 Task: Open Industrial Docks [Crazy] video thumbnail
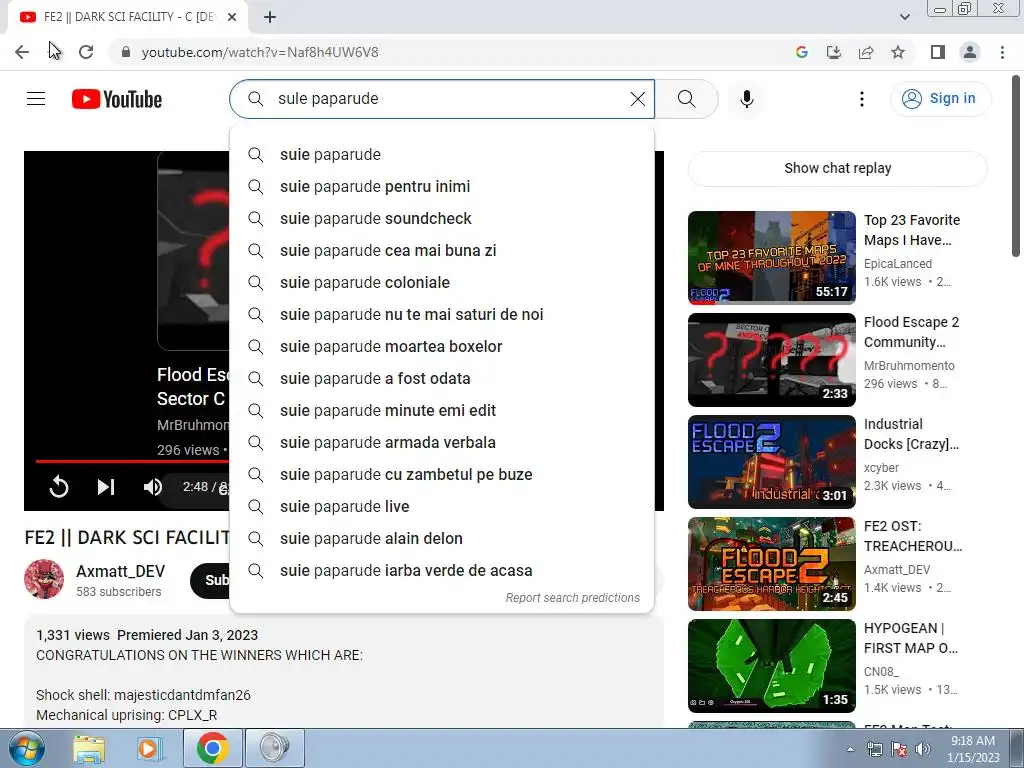coord(771,462)
